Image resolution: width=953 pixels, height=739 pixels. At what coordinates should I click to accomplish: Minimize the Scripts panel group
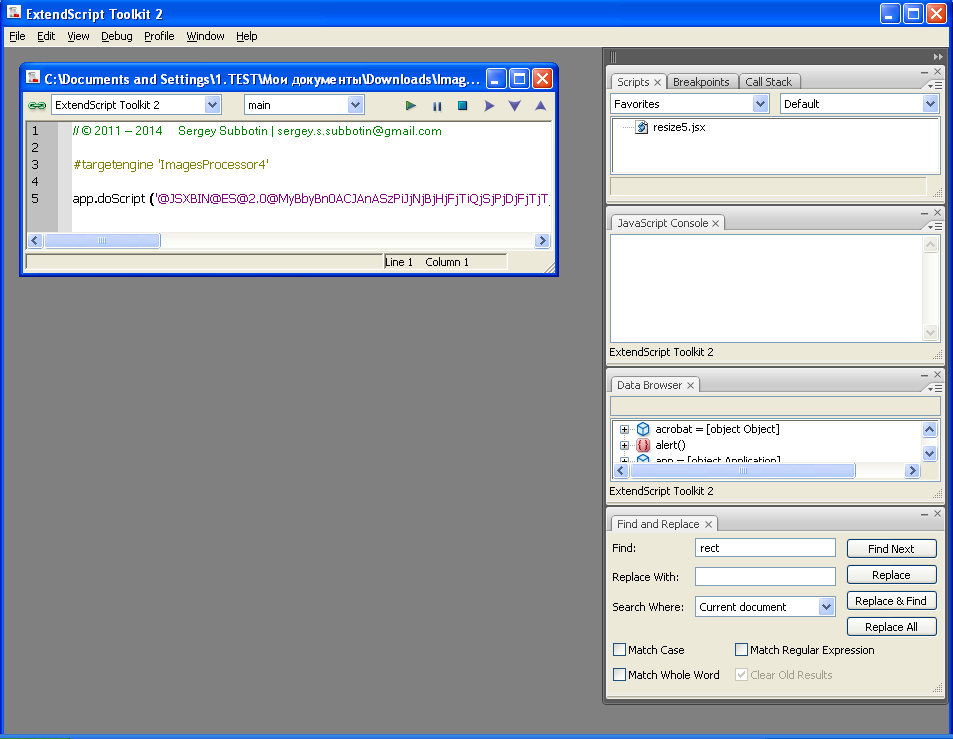pyautogui.click(x=924, y=72)
